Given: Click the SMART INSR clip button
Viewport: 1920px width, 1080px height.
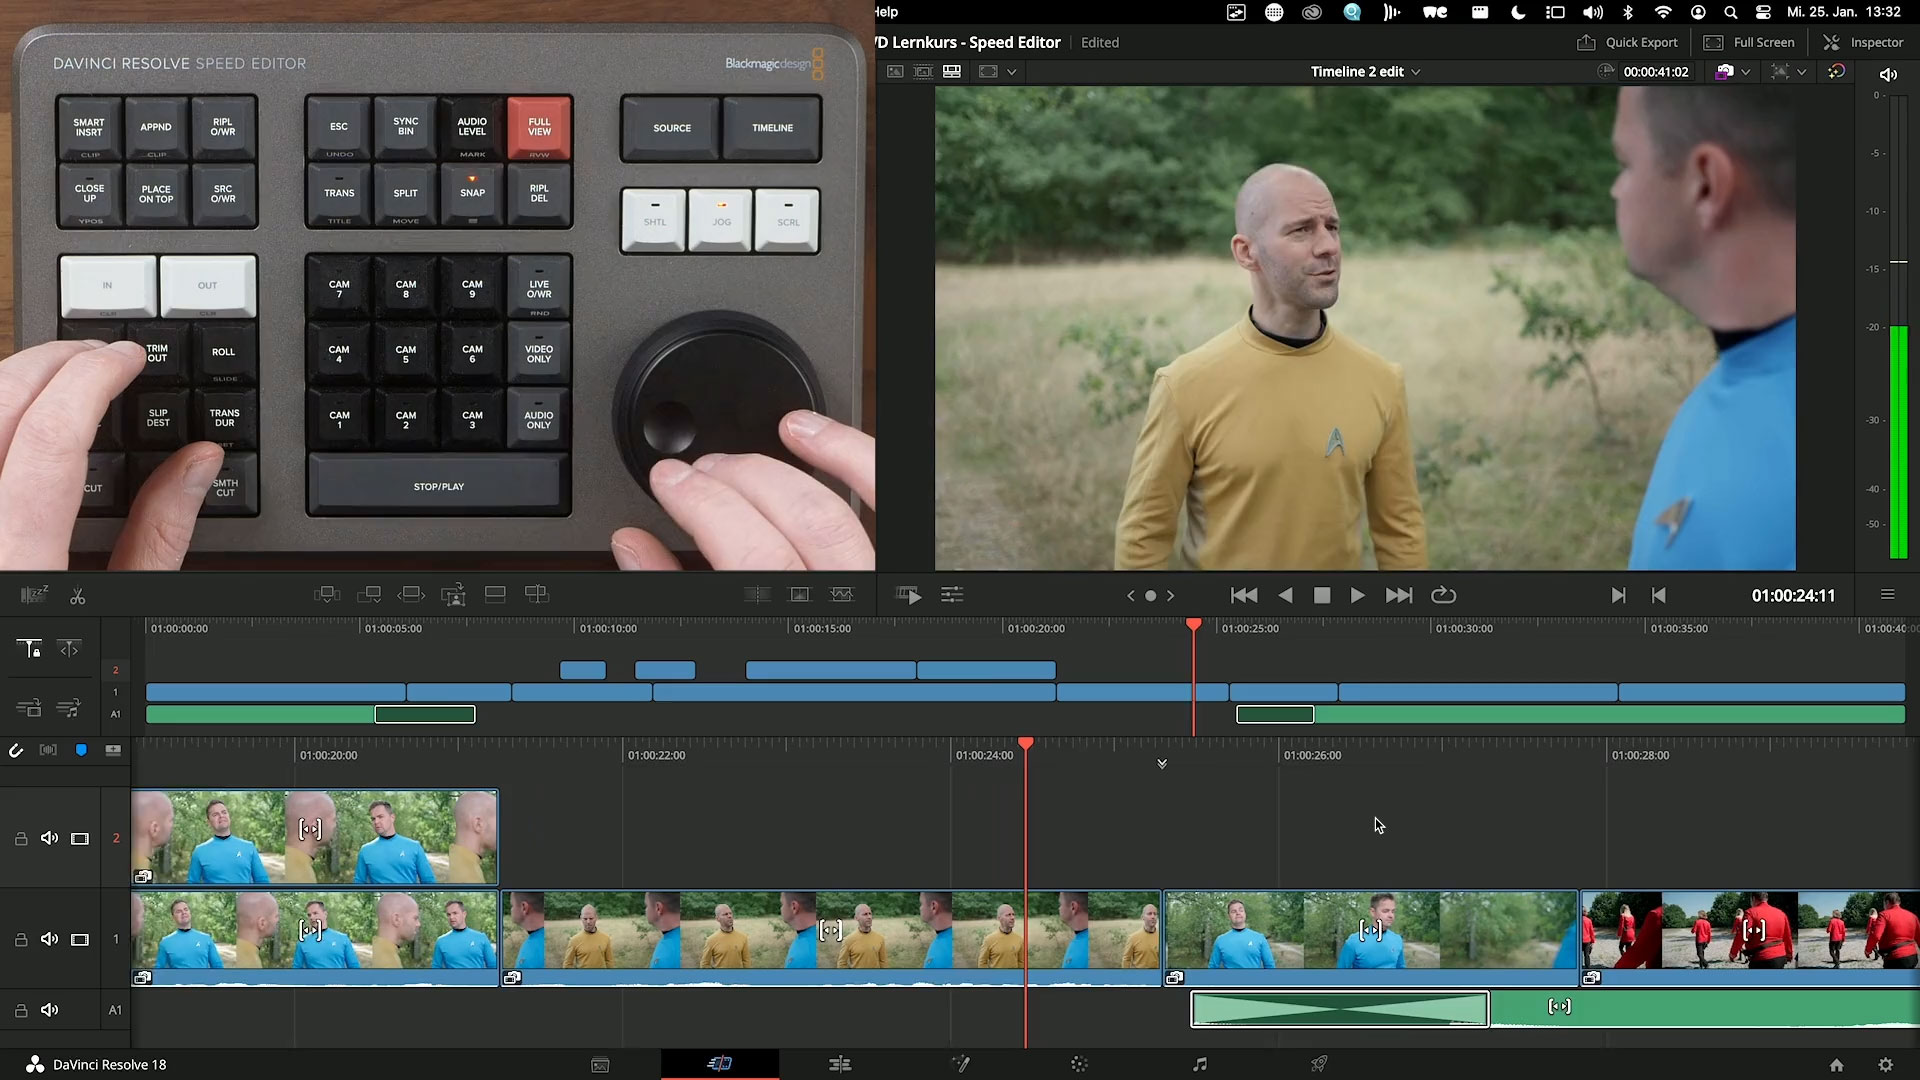Looking at the screenshot, I should click(x=90, y=127).
